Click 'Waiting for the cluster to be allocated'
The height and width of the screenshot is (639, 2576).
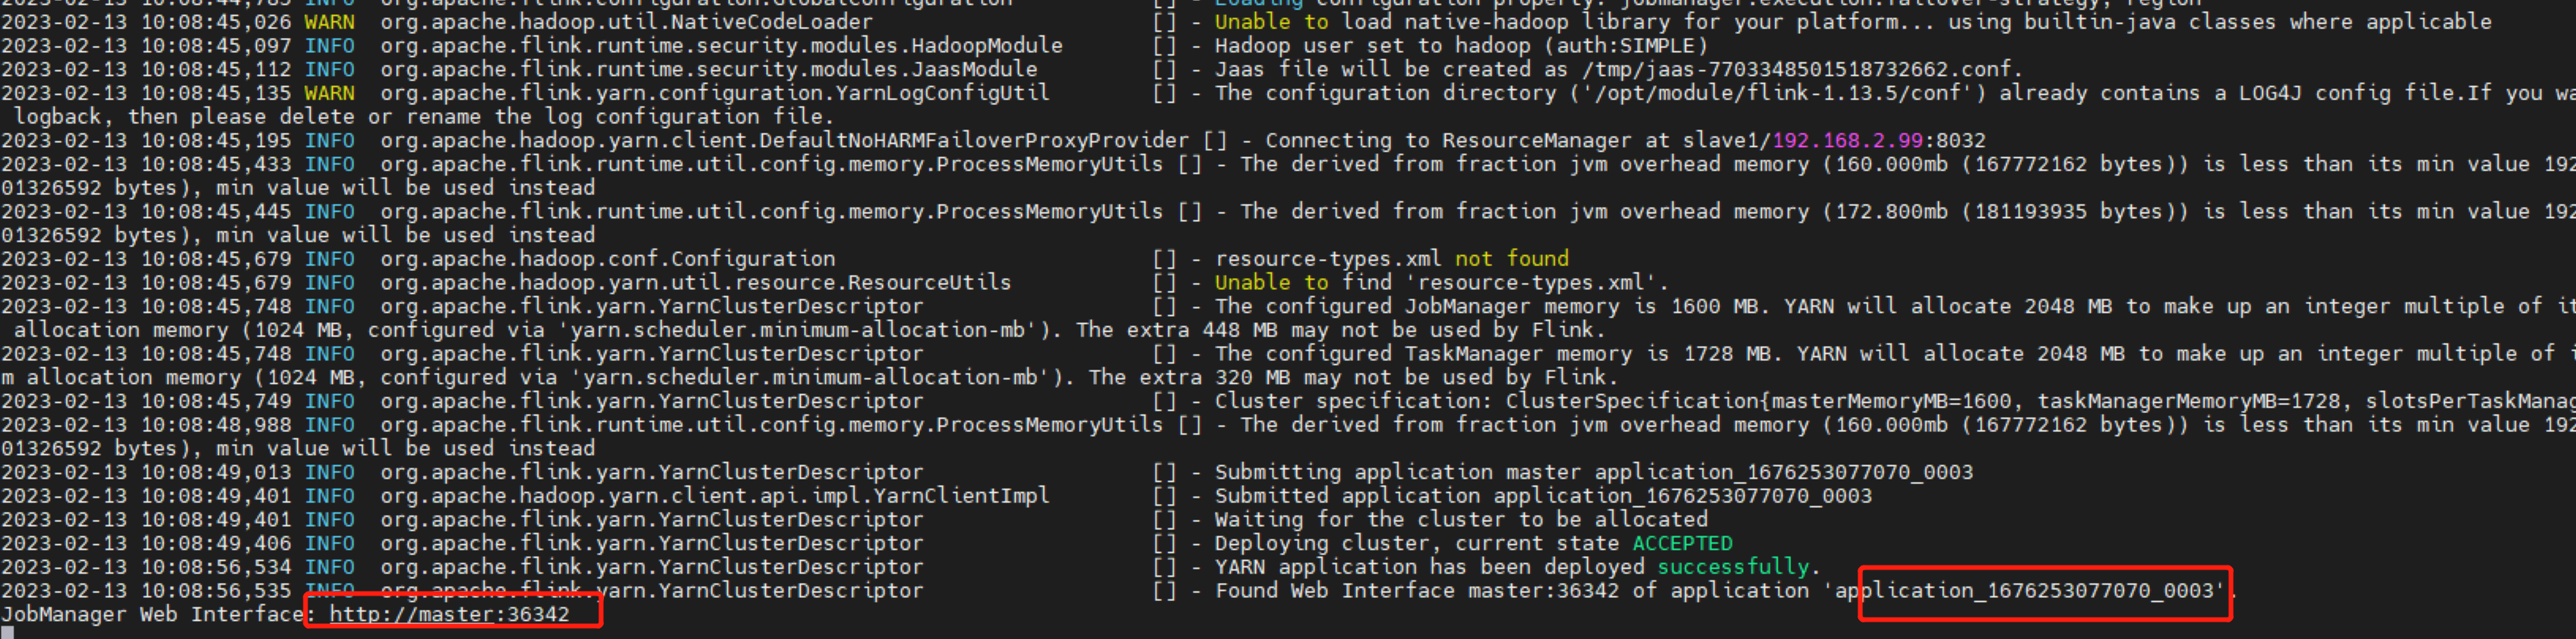pyautogui.click(x=1460, y=520)
